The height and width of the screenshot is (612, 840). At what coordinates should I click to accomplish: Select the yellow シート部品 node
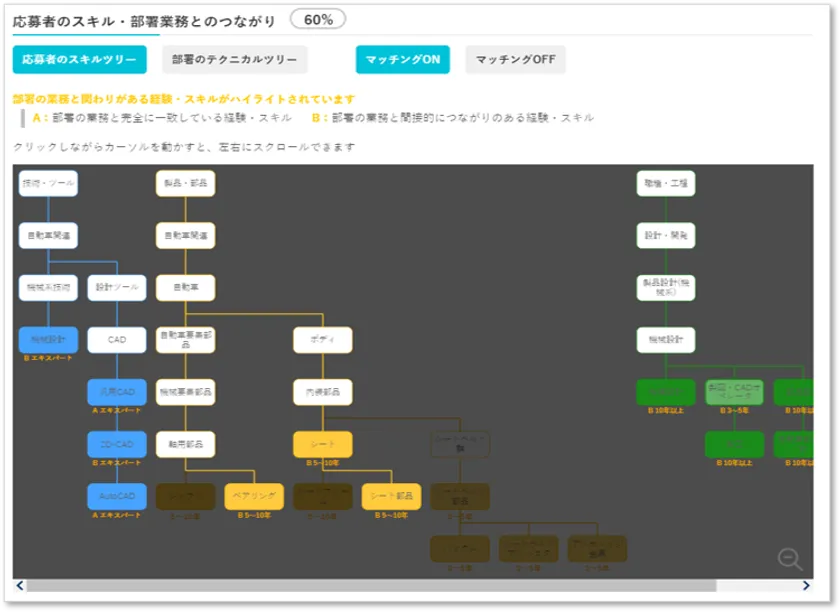point(391,496)
